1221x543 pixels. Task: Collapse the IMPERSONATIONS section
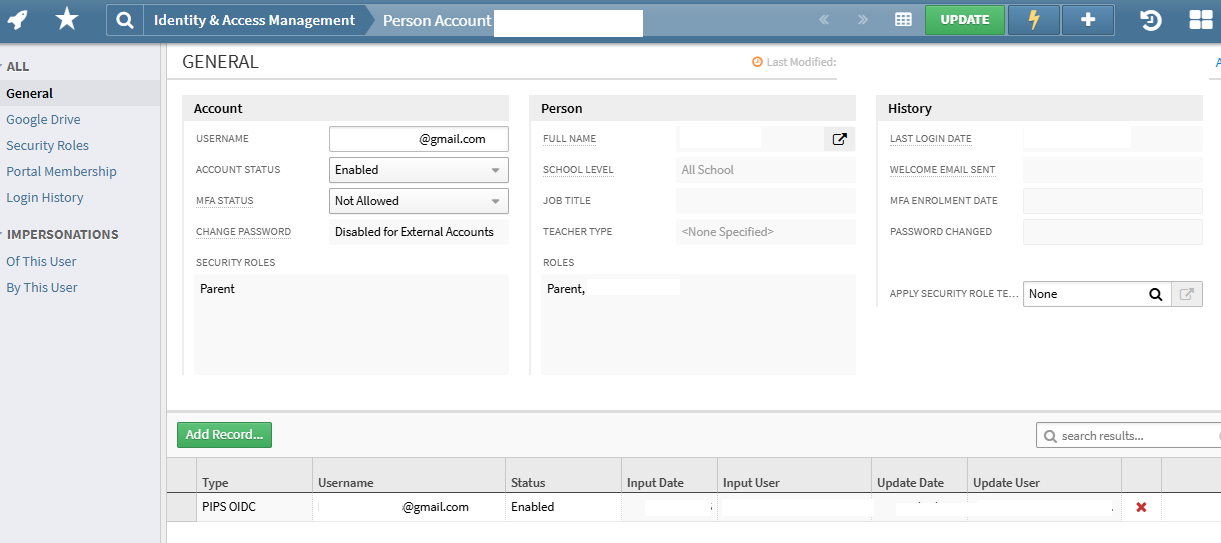(61, 235)
